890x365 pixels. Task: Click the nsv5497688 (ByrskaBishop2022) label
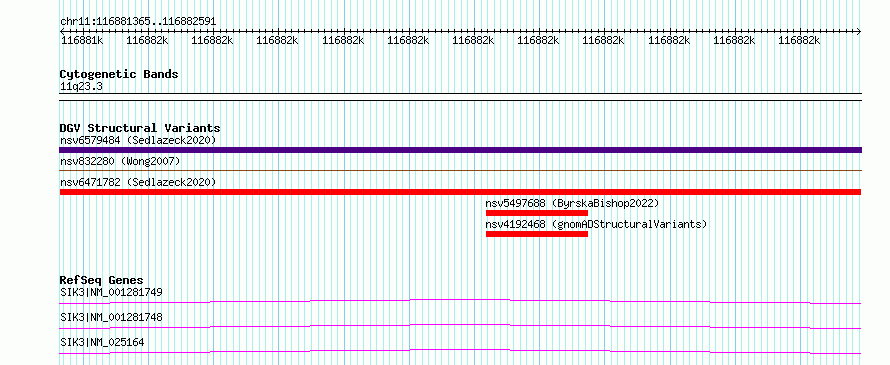coord(572,203)
